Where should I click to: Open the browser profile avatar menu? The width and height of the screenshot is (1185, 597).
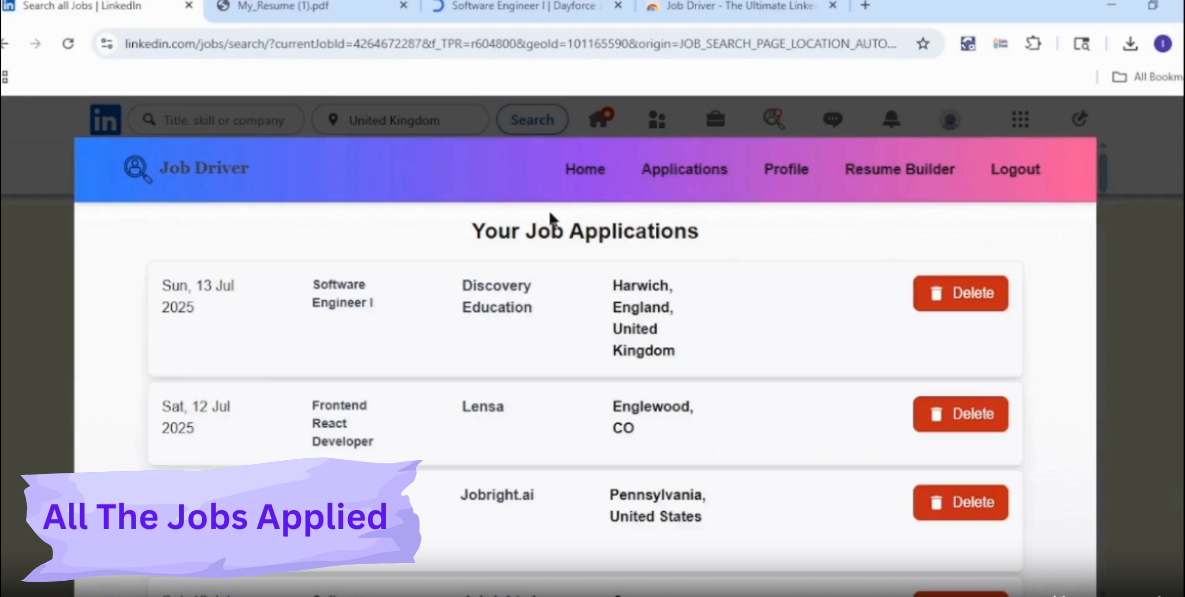tap(1163, 43)
